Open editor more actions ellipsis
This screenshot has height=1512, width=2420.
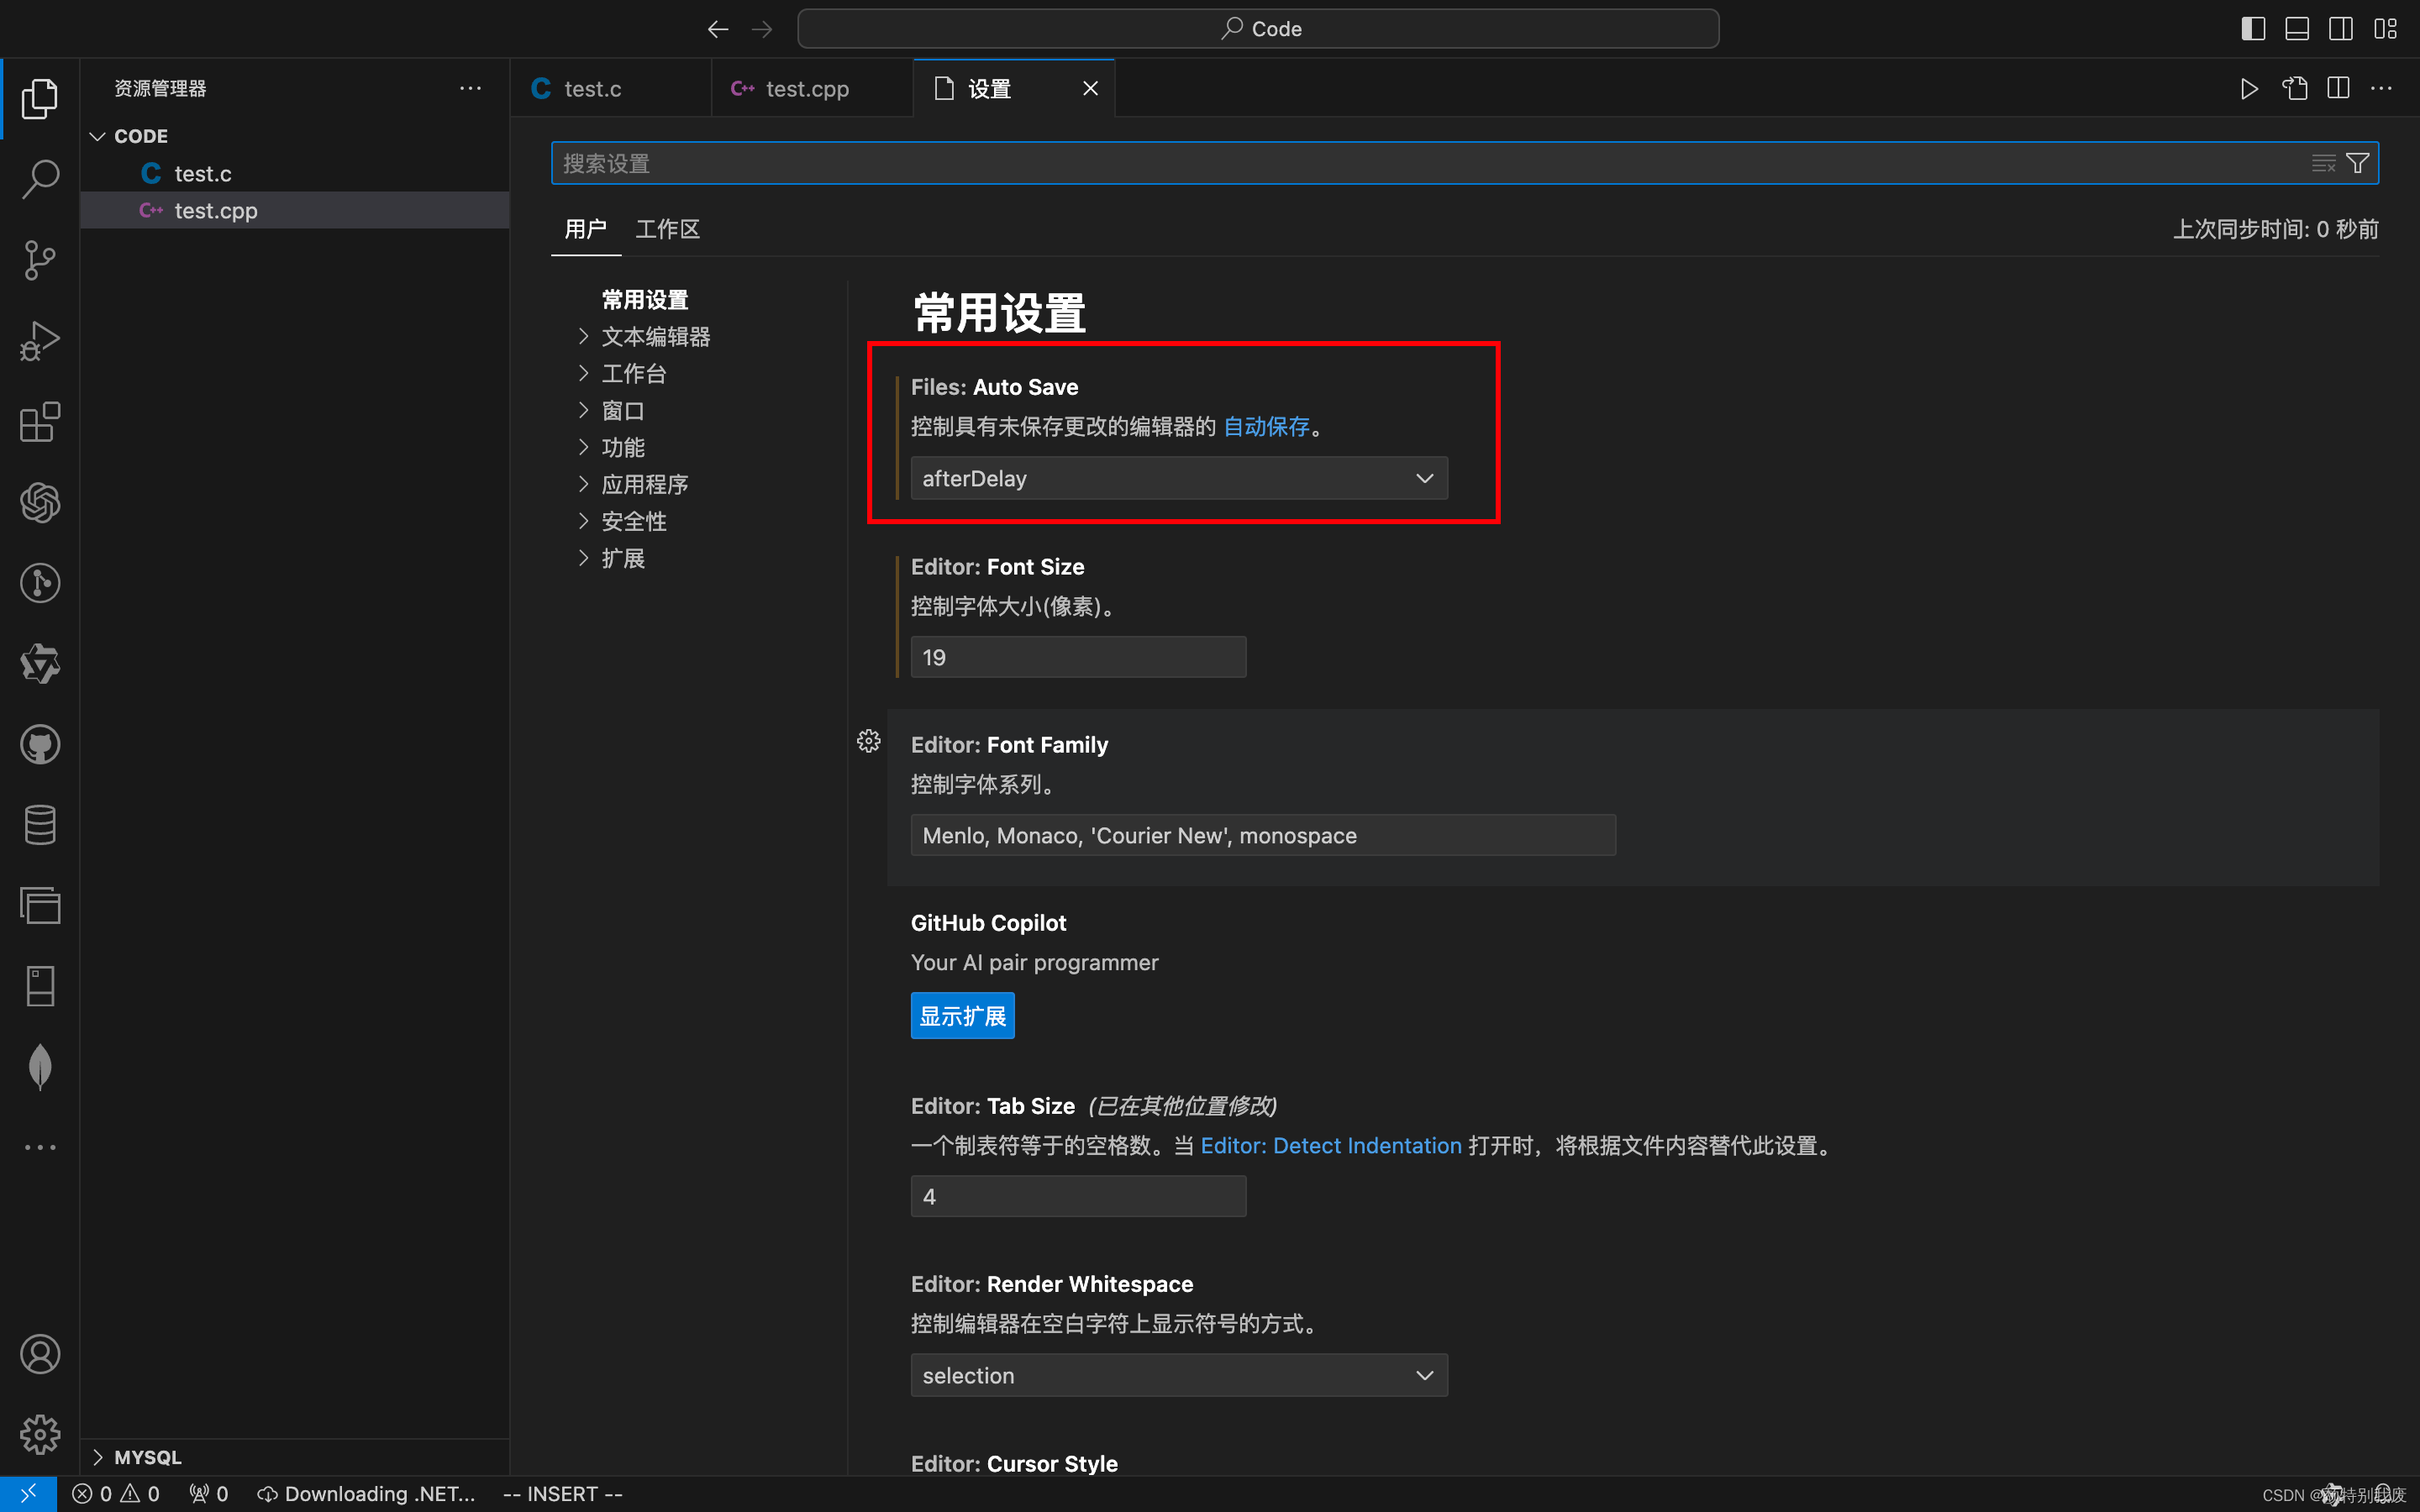click(x=2382, y=89)
